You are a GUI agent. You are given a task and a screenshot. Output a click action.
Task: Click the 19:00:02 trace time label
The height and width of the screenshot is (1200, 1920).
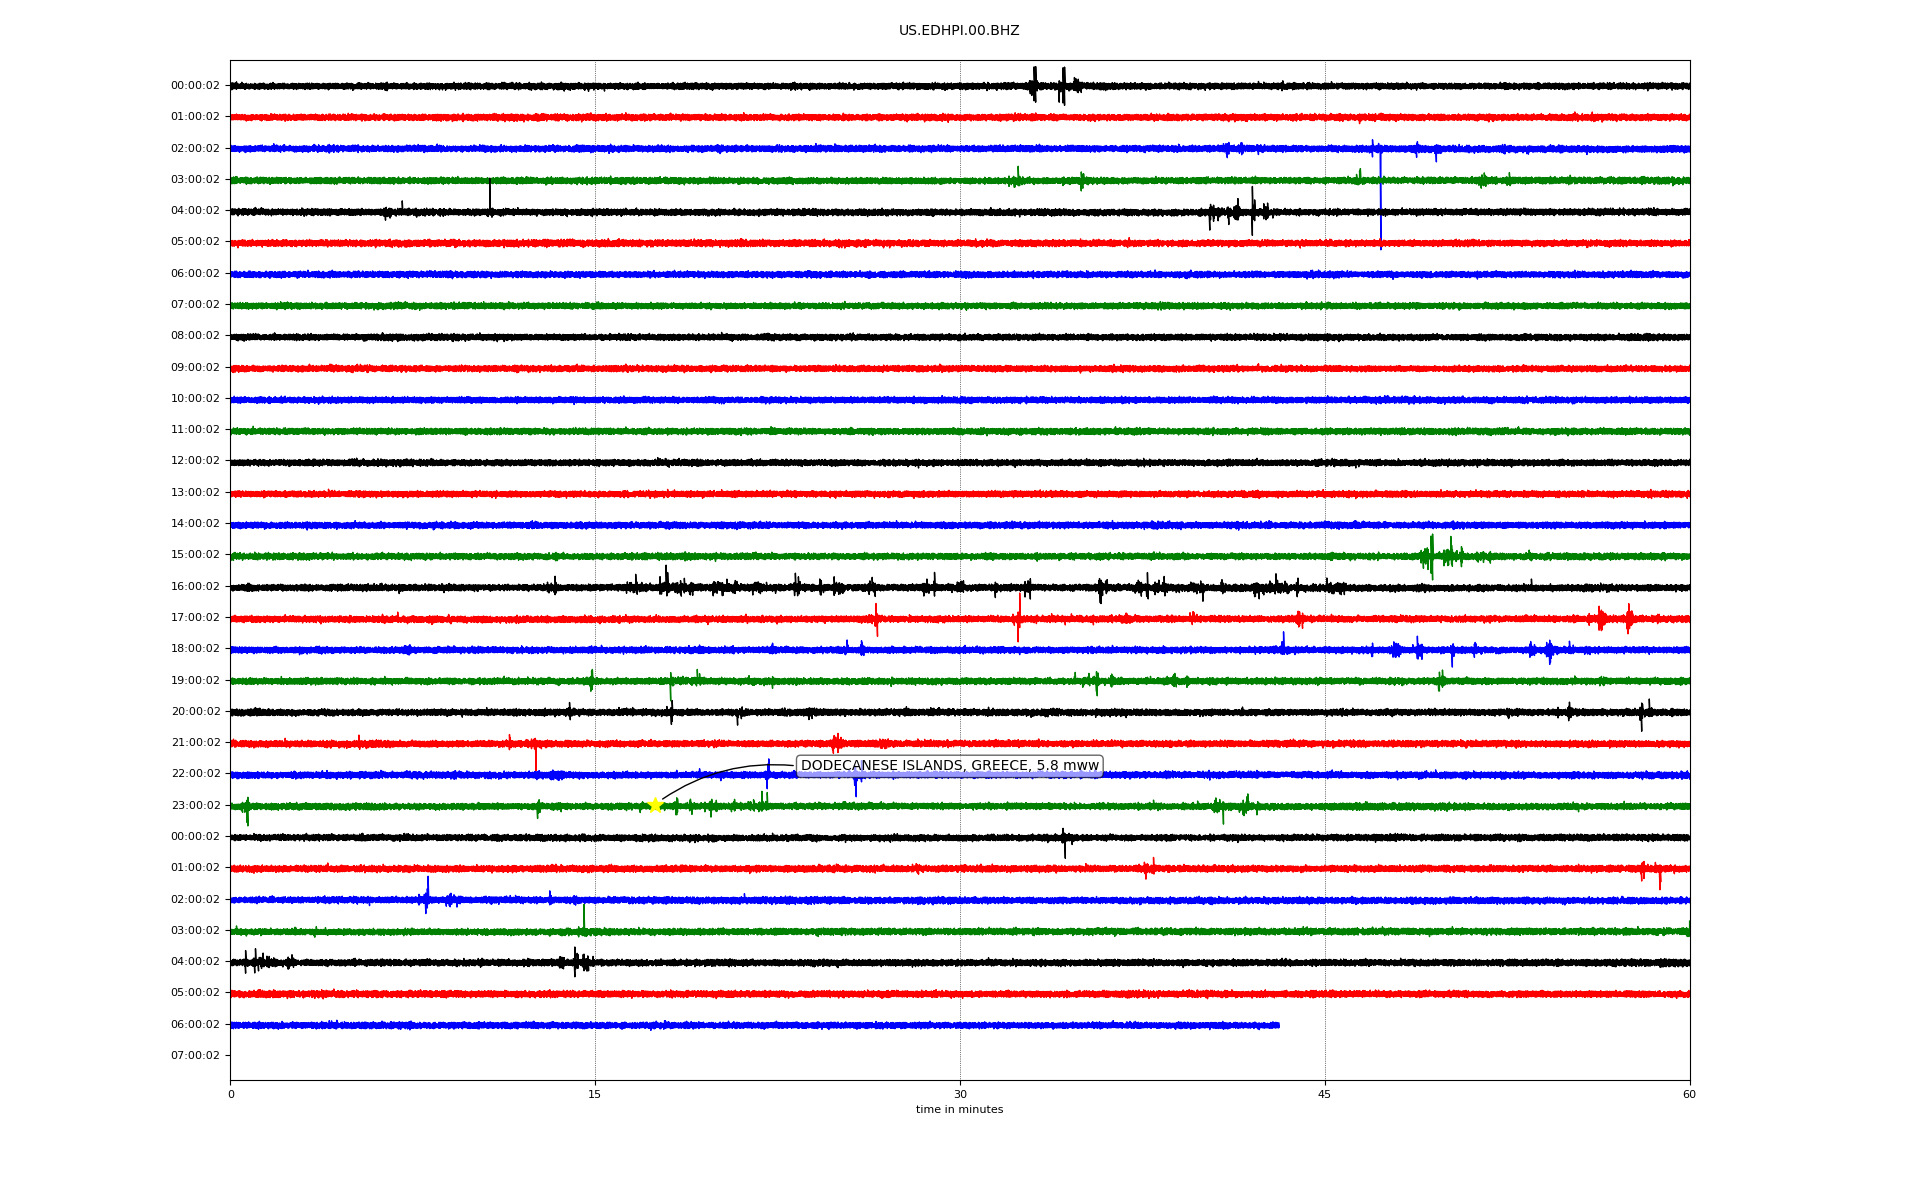(195, 680)
